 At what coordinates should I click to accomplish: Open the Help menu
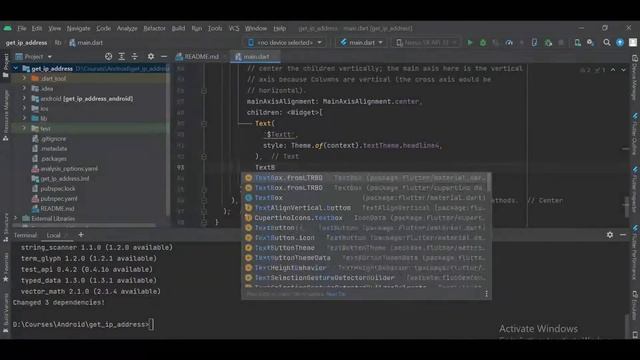pos(280,28)
